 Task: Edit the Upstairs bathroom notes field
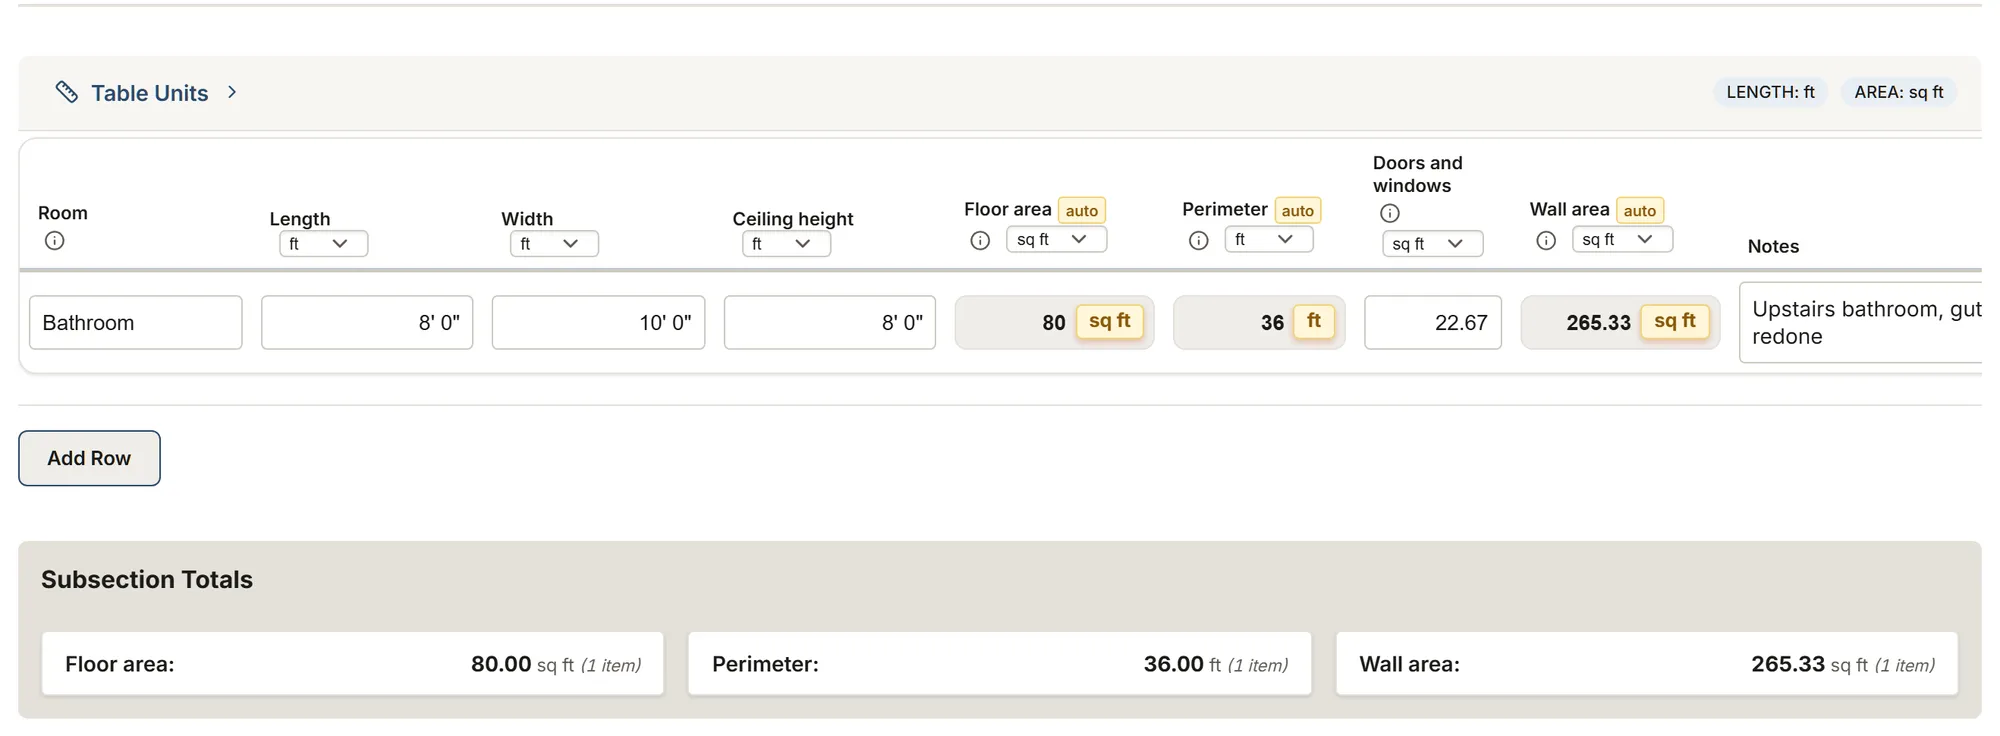pos(1861,322)
